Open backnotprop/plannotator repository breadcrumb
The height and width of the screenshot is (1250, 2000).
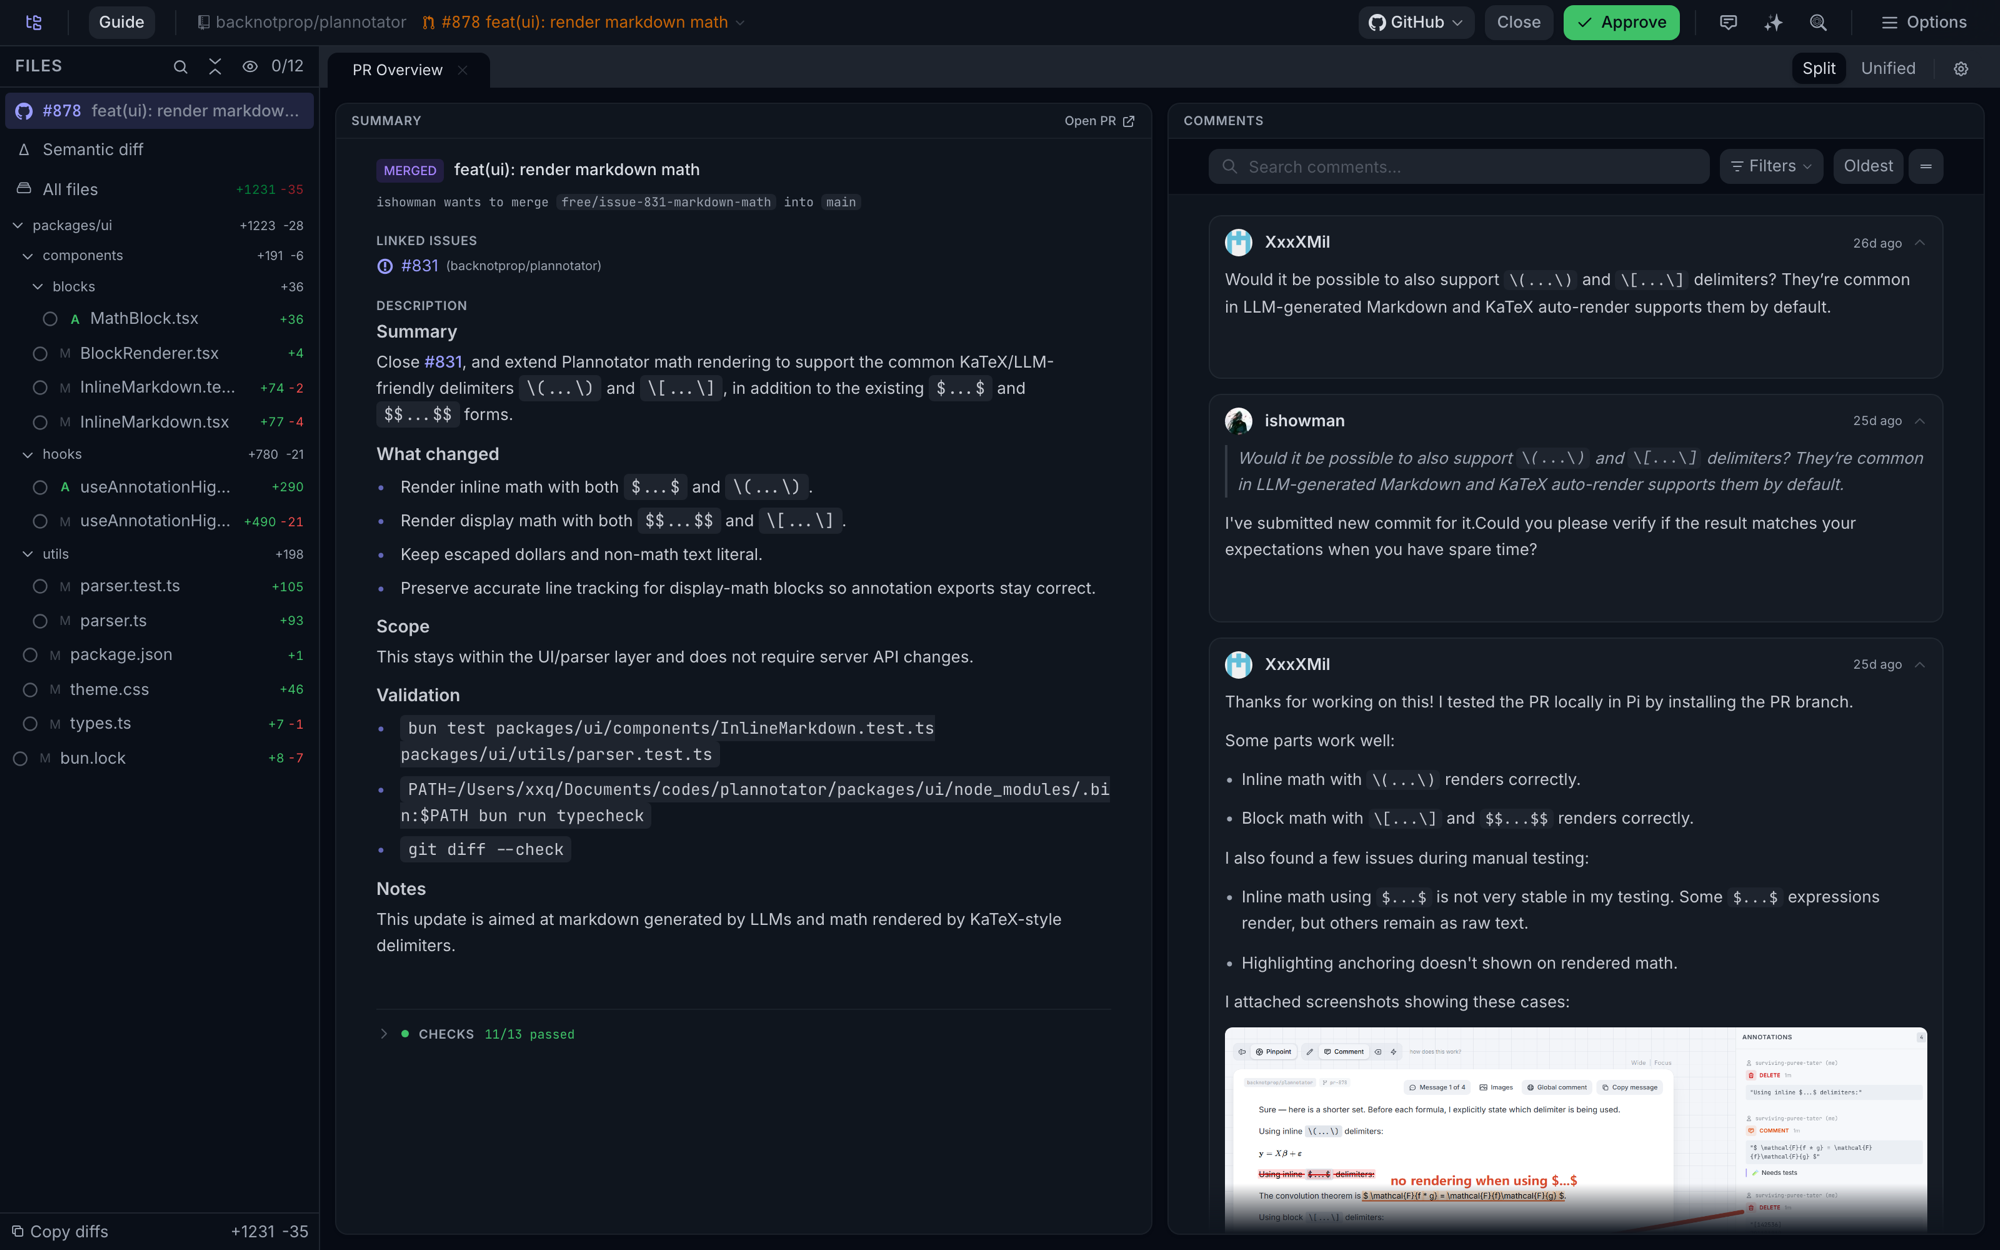pyautogui.click(x=301, y=22)
